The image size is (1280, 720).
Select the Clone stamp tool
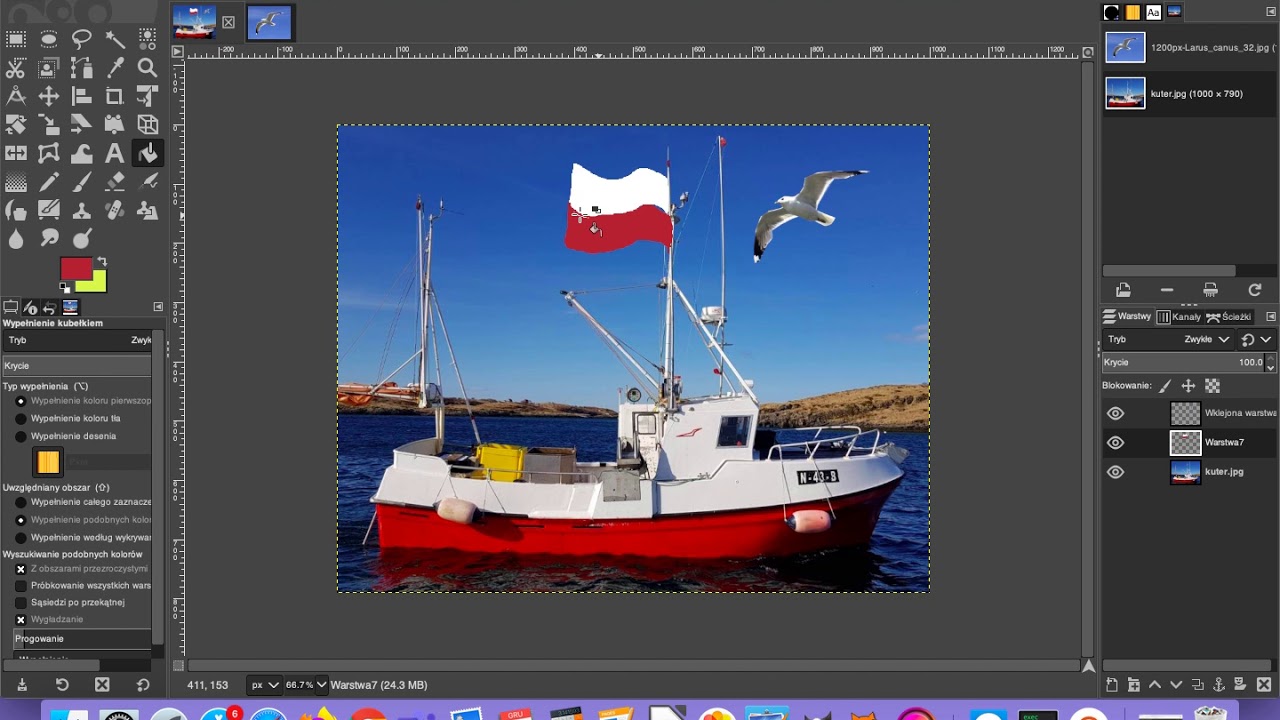(82, 211)
